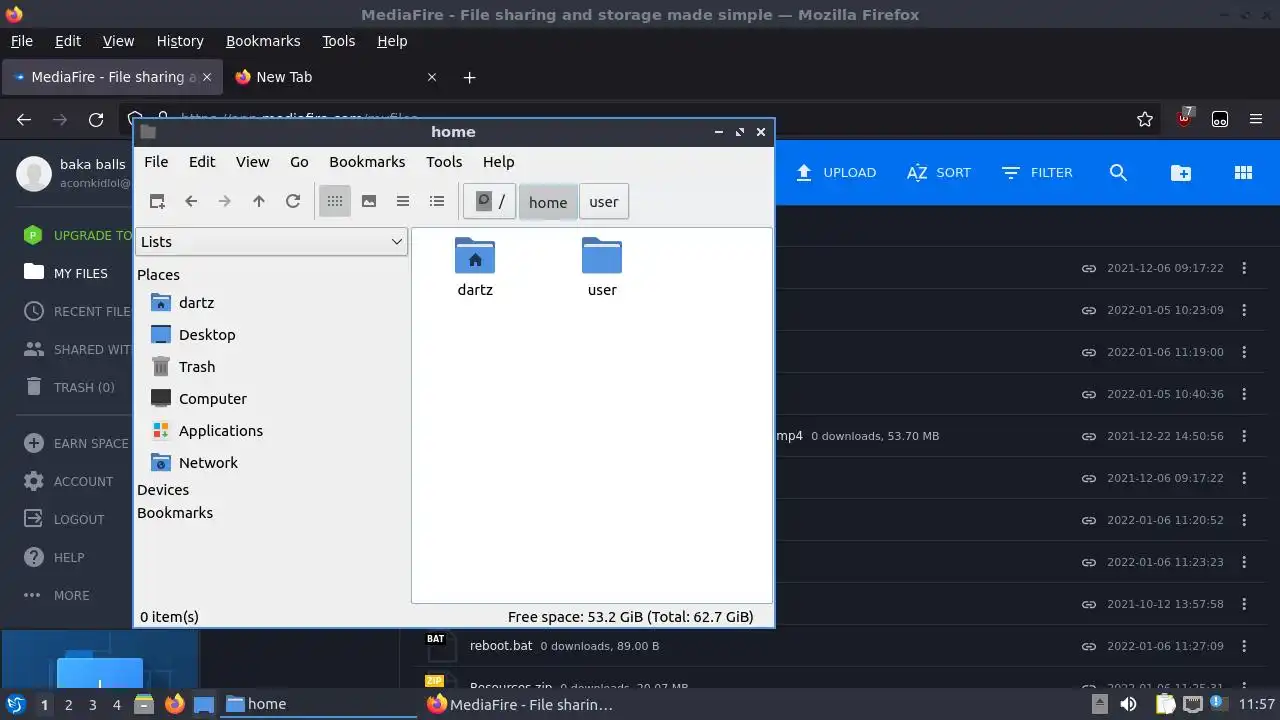Switch to thumbnail view mode
1280x720 pixels.
pos(369,201)
